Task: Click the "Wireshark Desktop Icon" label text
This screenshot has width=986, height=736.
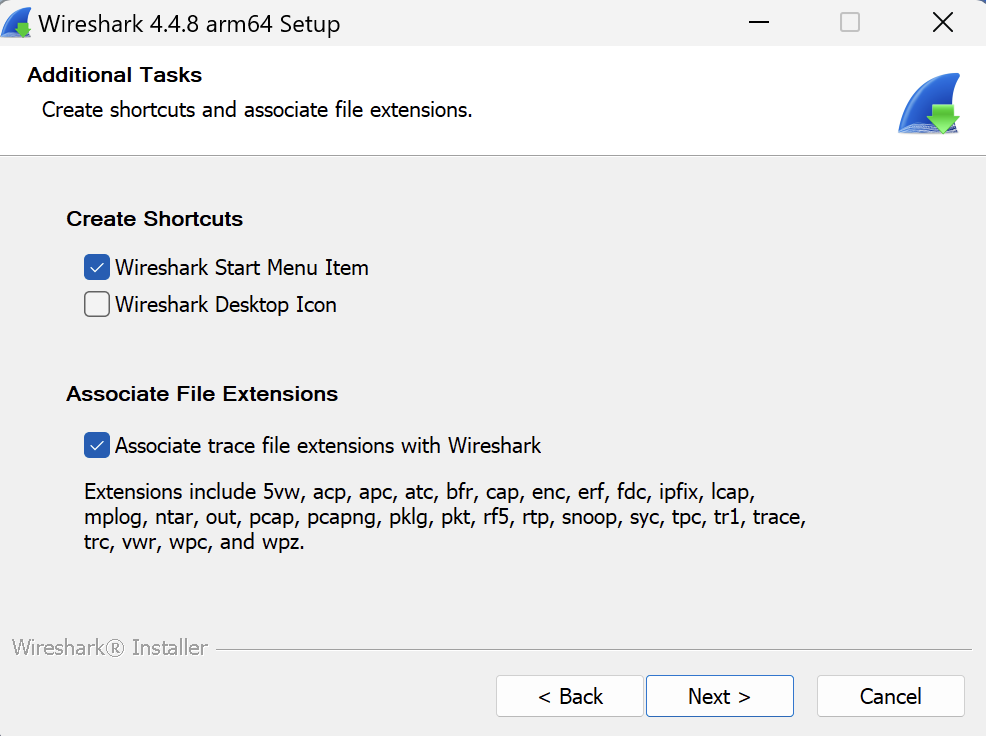Action: tap(226, 305)
